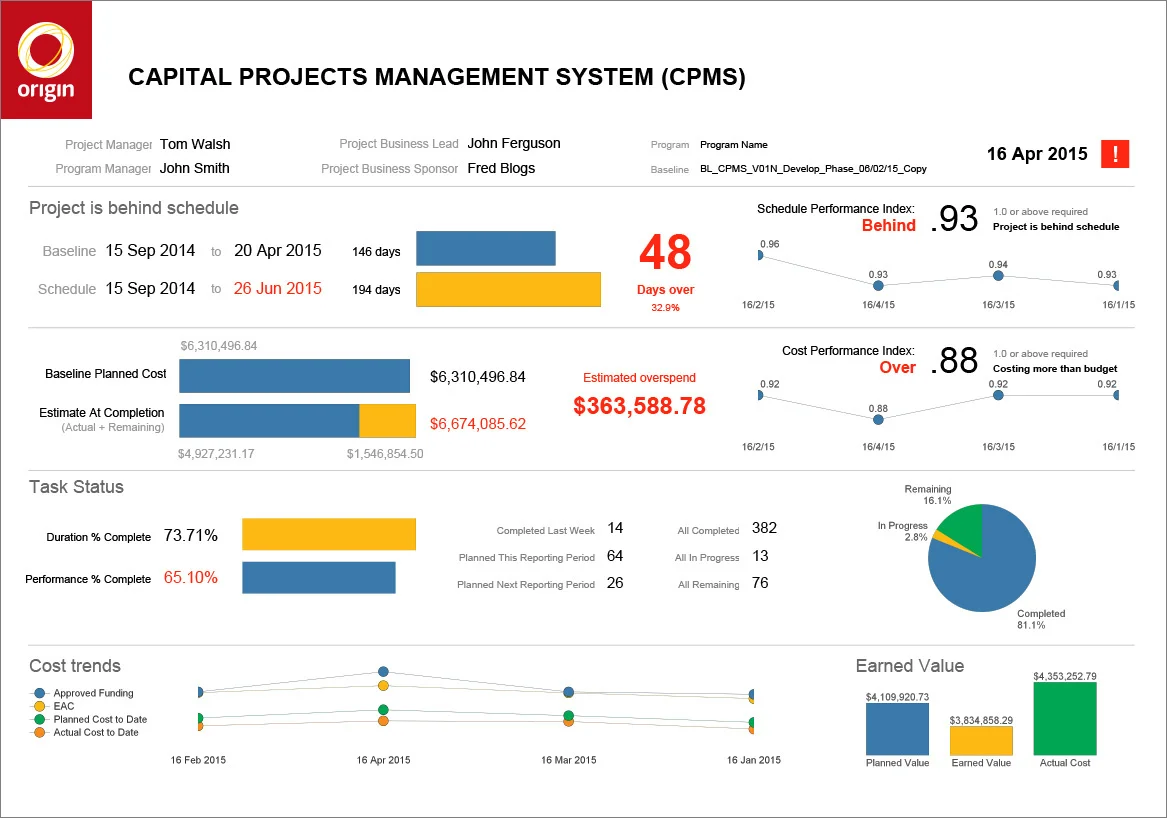Click the red exclamation alert icon

[1114, 154]
